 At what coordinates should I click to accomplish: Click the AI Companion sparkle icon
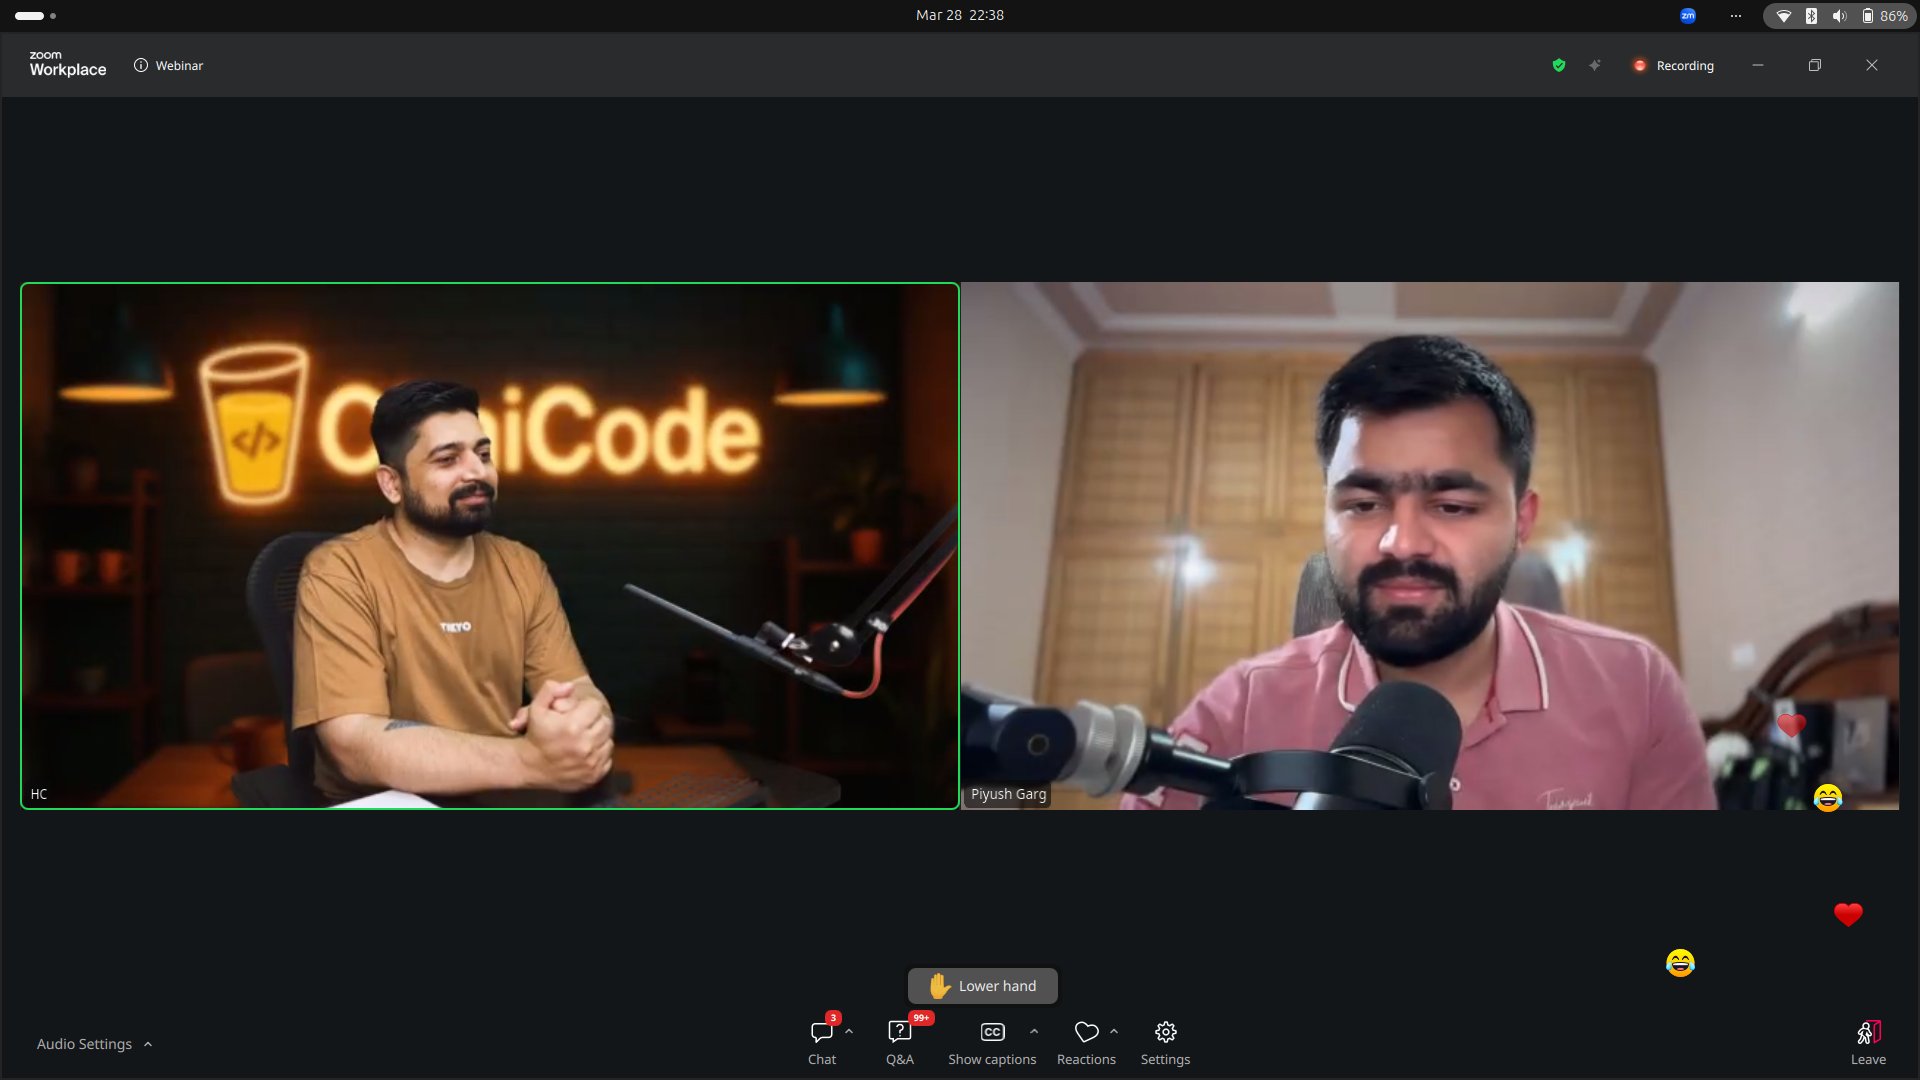pyautogui.click(x=1595, y=65)
